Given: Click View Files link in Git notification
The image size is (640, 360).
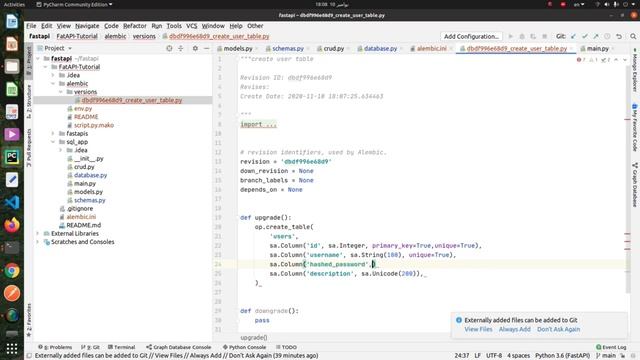Looking at the screenshot, I should pyautogui.click(x=478, y=329).
